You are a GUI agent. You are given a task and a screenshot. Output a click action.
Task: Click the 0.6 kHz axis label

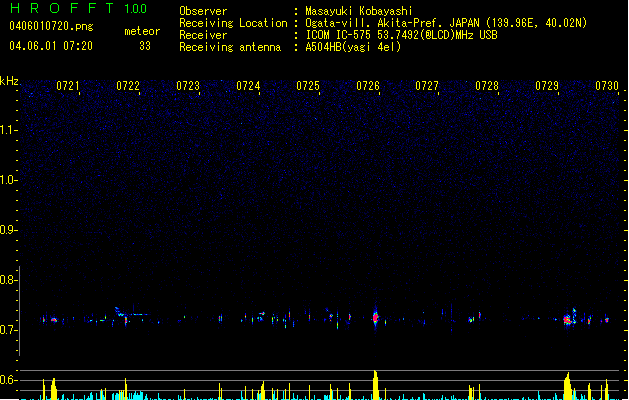pos(8,380)
